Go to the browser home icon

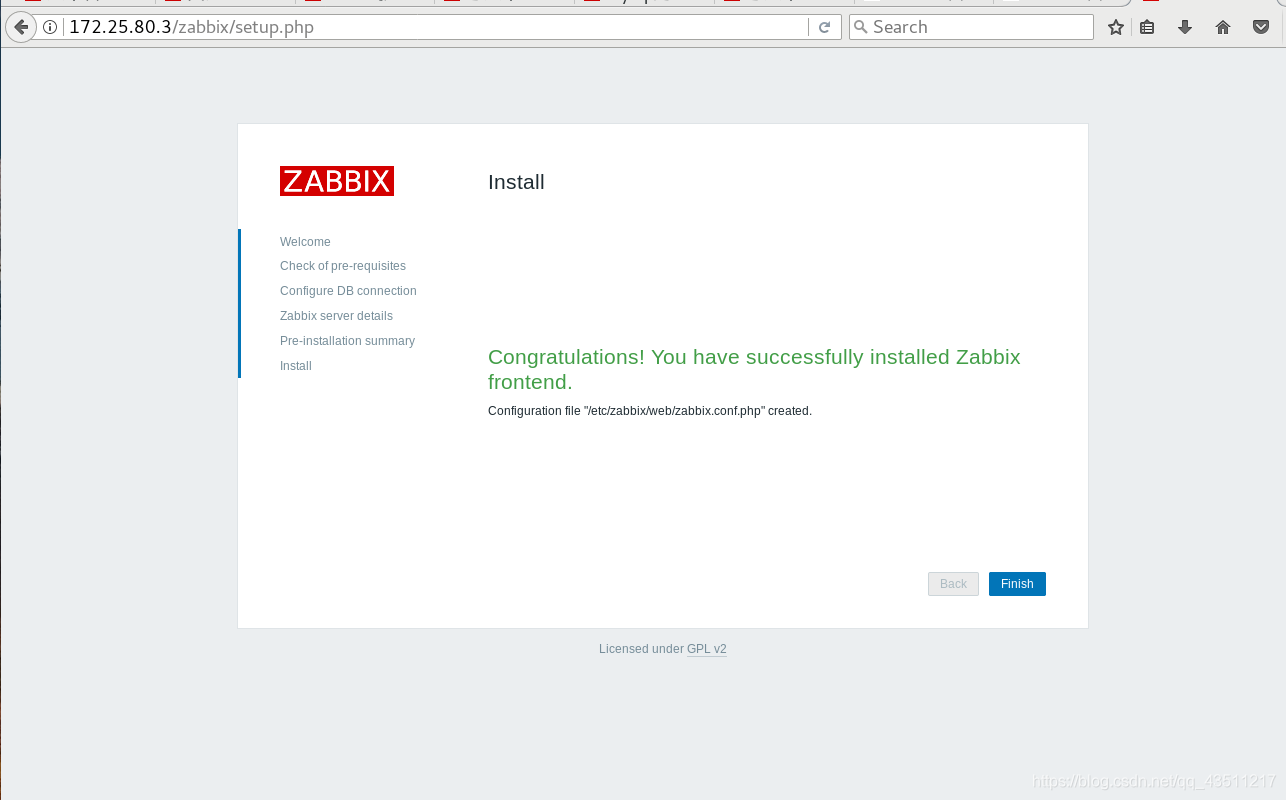(1222, 27)
